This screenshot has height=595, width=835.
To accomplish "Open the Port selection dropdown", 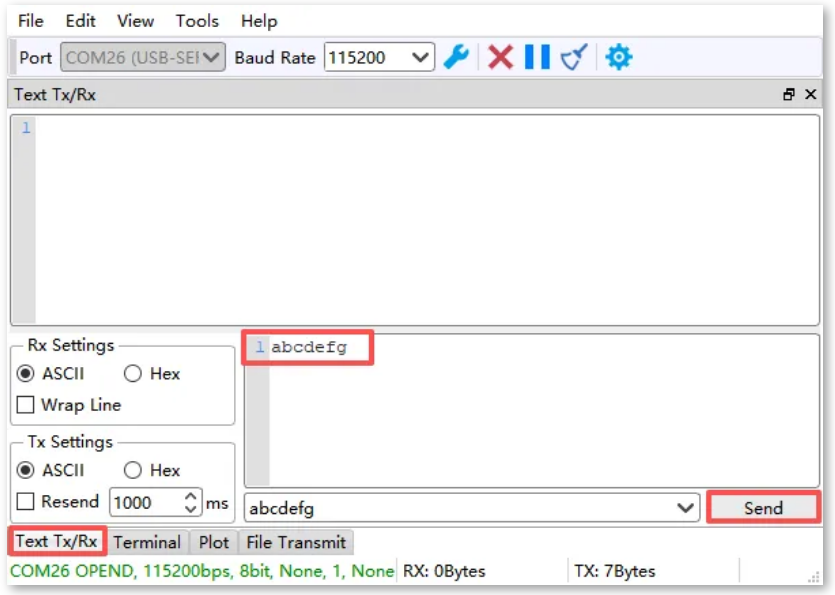I will (x=212, y=57).
